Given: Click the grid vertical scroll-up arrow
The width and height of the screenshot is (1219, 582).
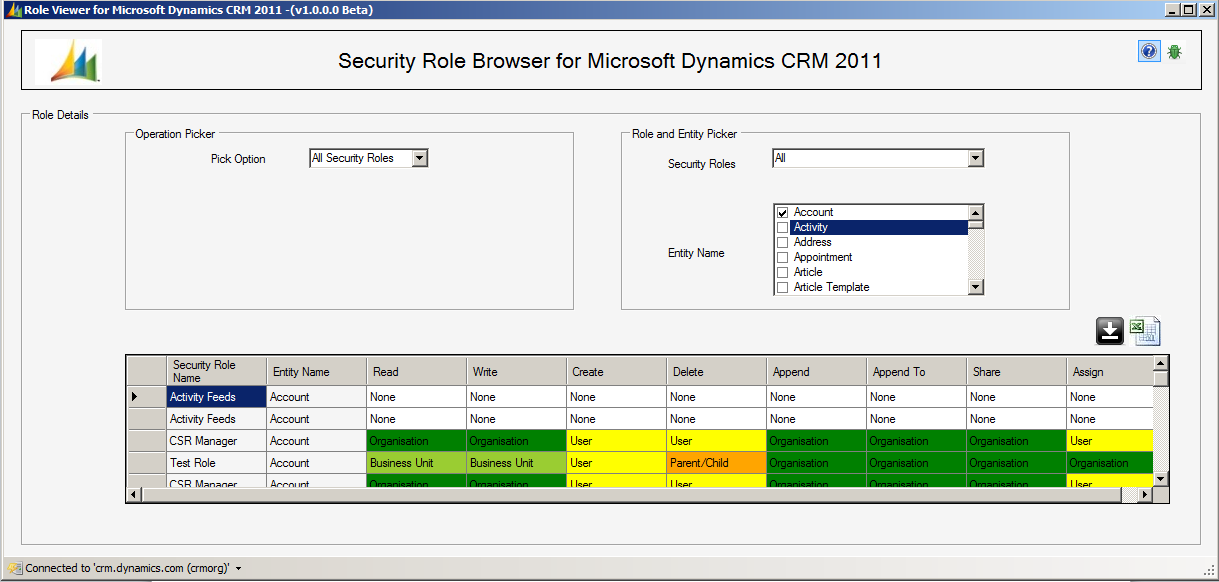Looking at the screenshot, I should 1160,363.
